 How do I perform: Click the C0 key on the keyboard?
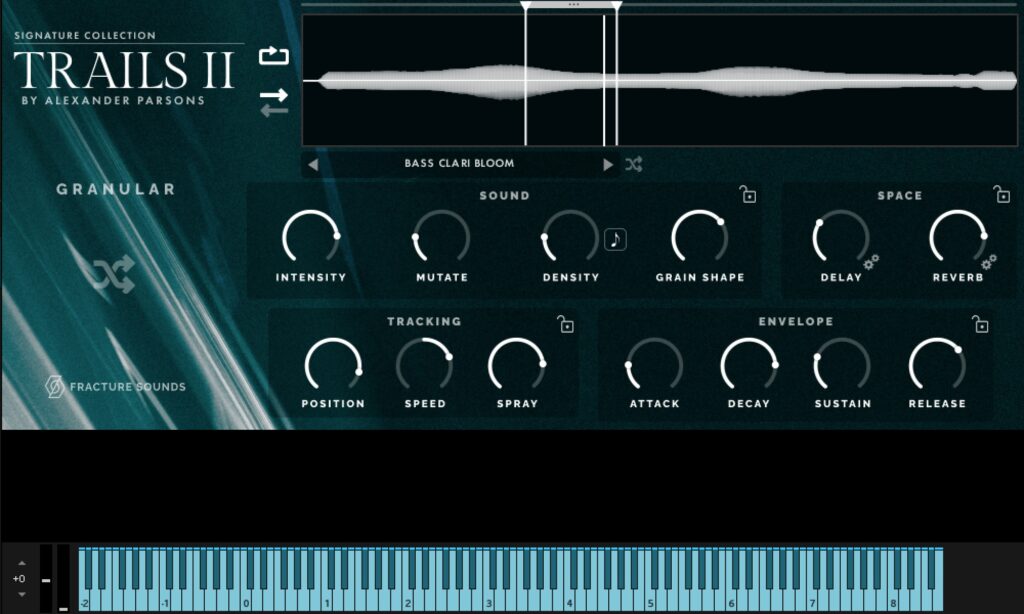pos(246,601)
